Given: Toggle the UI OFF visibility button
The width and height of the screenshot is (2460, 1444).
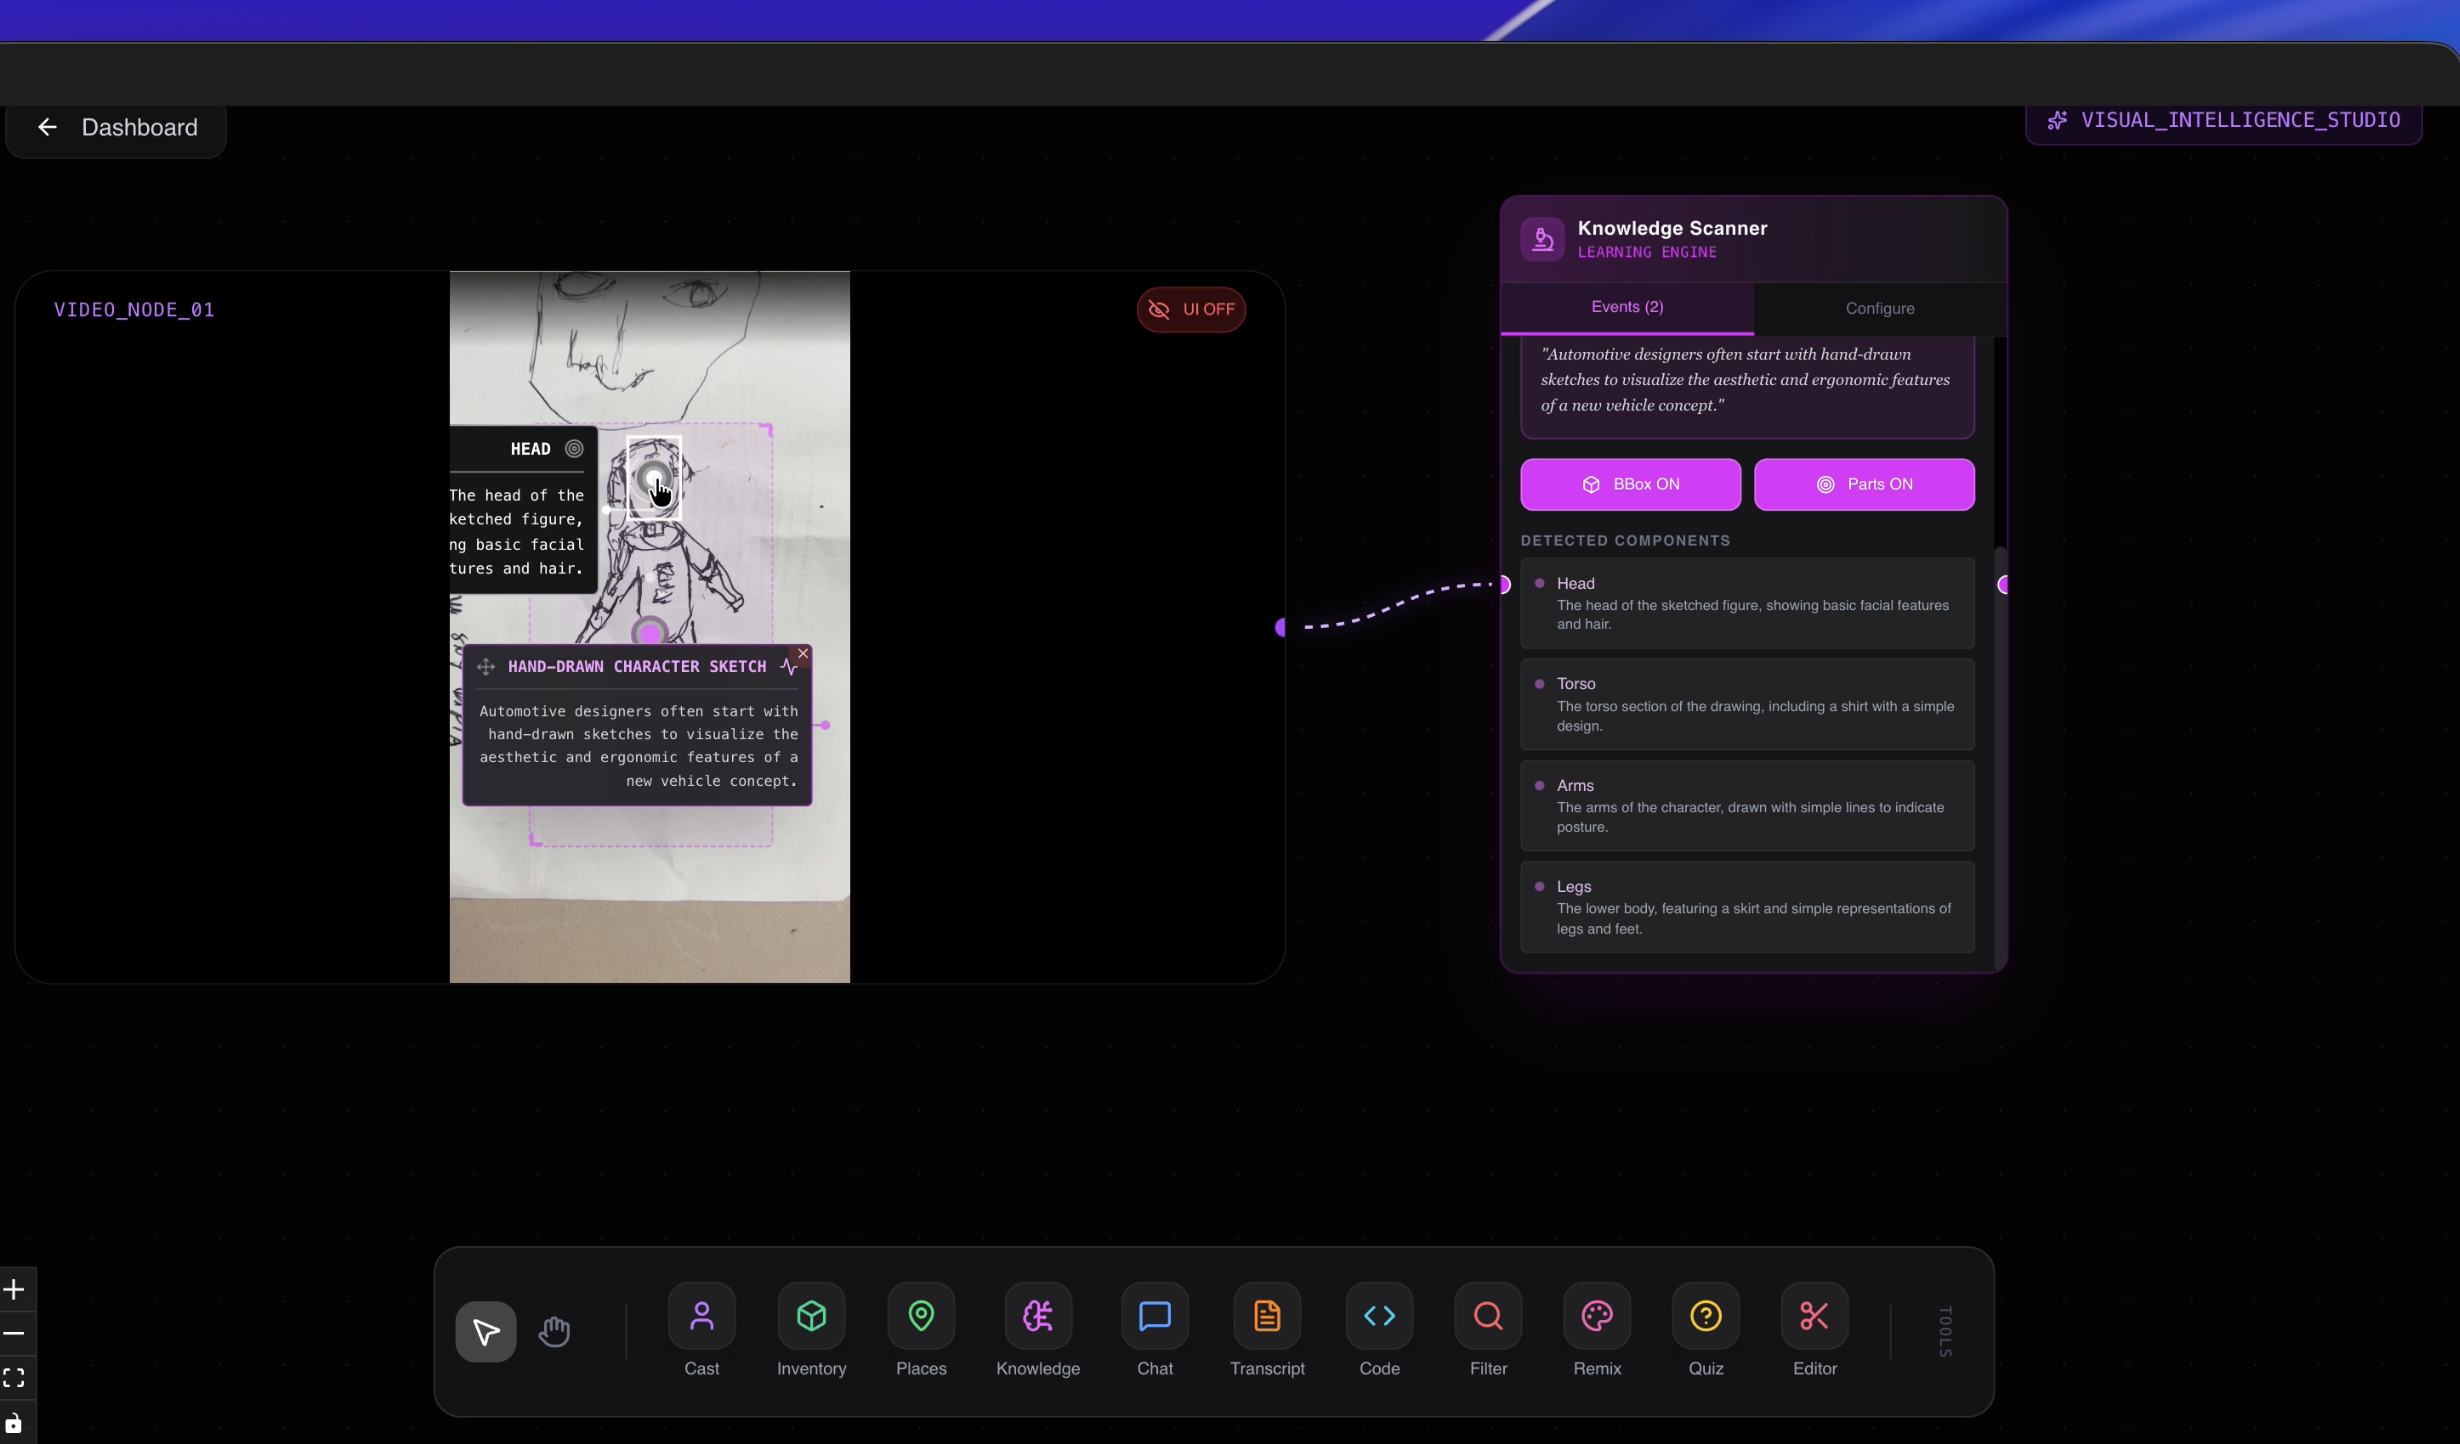Looking at the screenshot, I should click(1190, 310).
